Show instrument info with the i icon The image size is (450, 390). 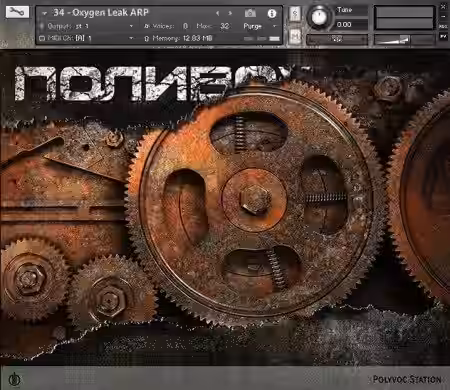[272, 13]
